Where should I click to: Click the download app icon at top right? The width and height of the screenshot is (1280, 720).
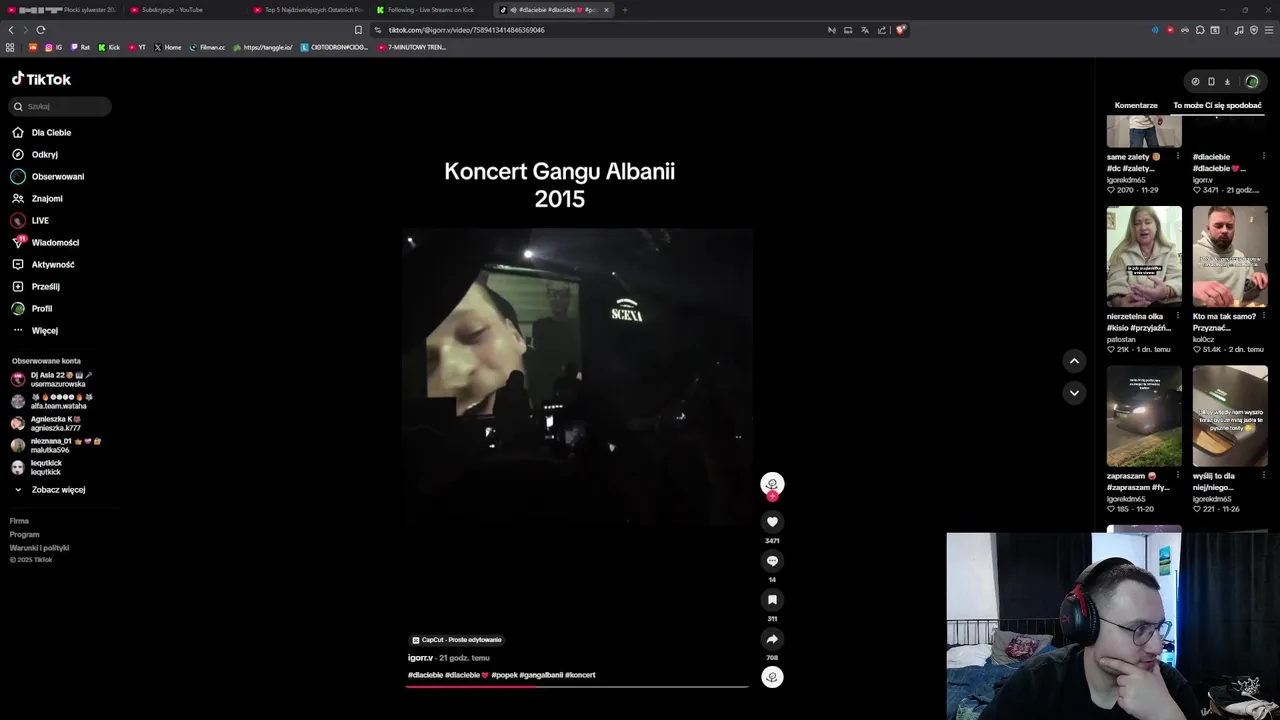[1227, 82]
